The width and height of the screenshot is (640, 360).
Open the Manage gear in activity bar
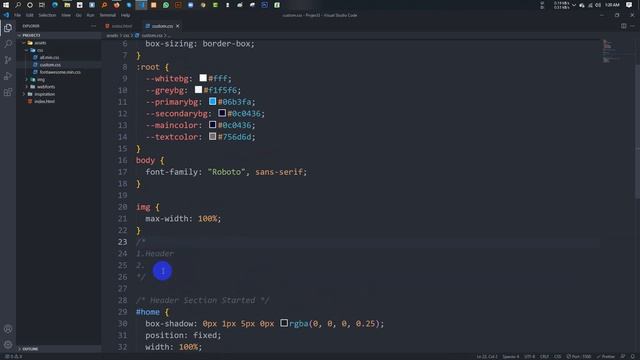tap(8, 345)
